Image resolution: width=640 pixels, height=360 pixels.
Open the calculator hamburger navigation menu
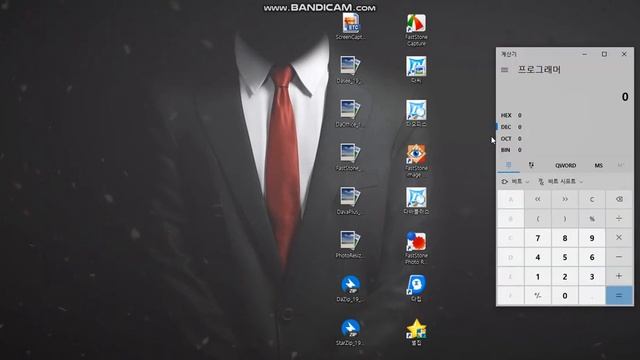pos(504,70)
